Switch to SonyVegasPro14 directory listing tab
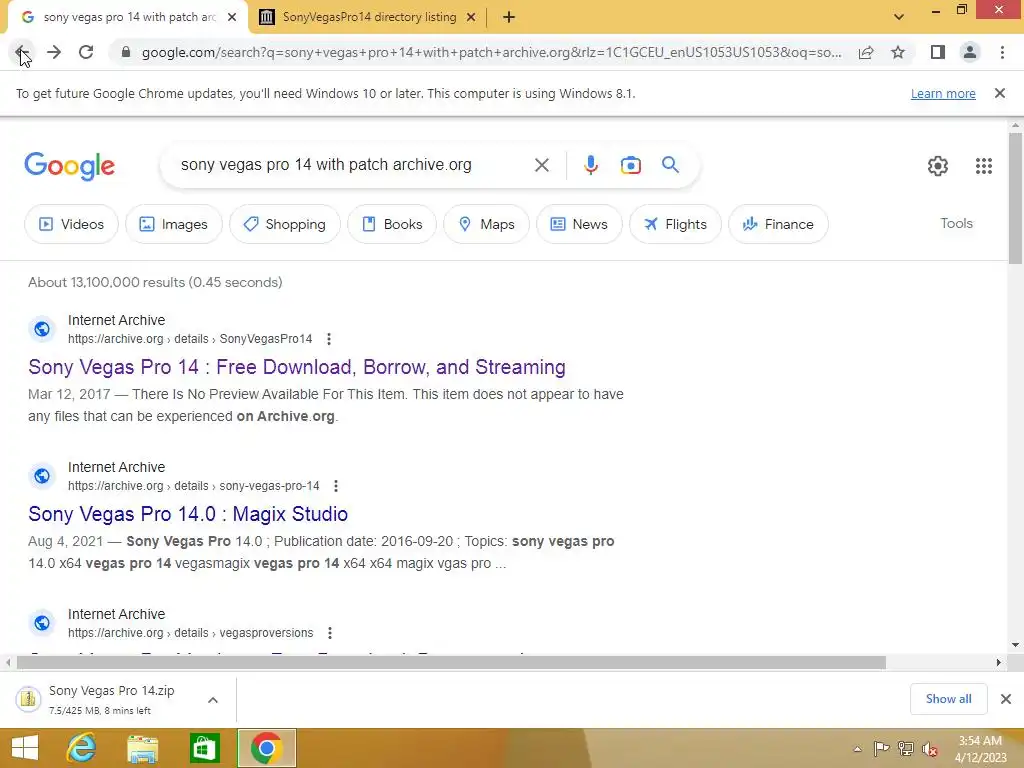Viewport: 1024px width, 768px height. click(x=369, y=17)
